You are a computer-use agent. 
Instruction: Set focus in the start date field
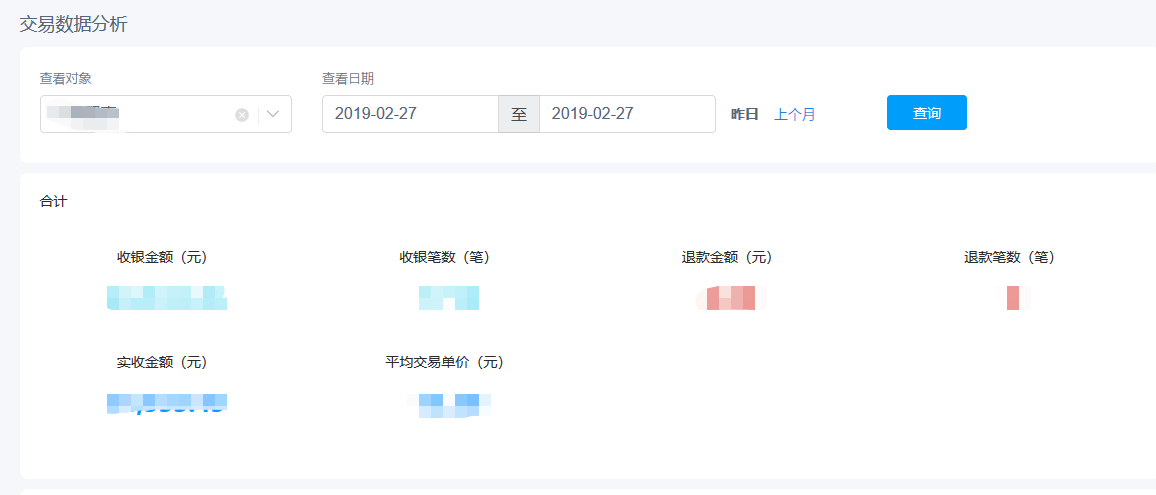coord(410,114)
